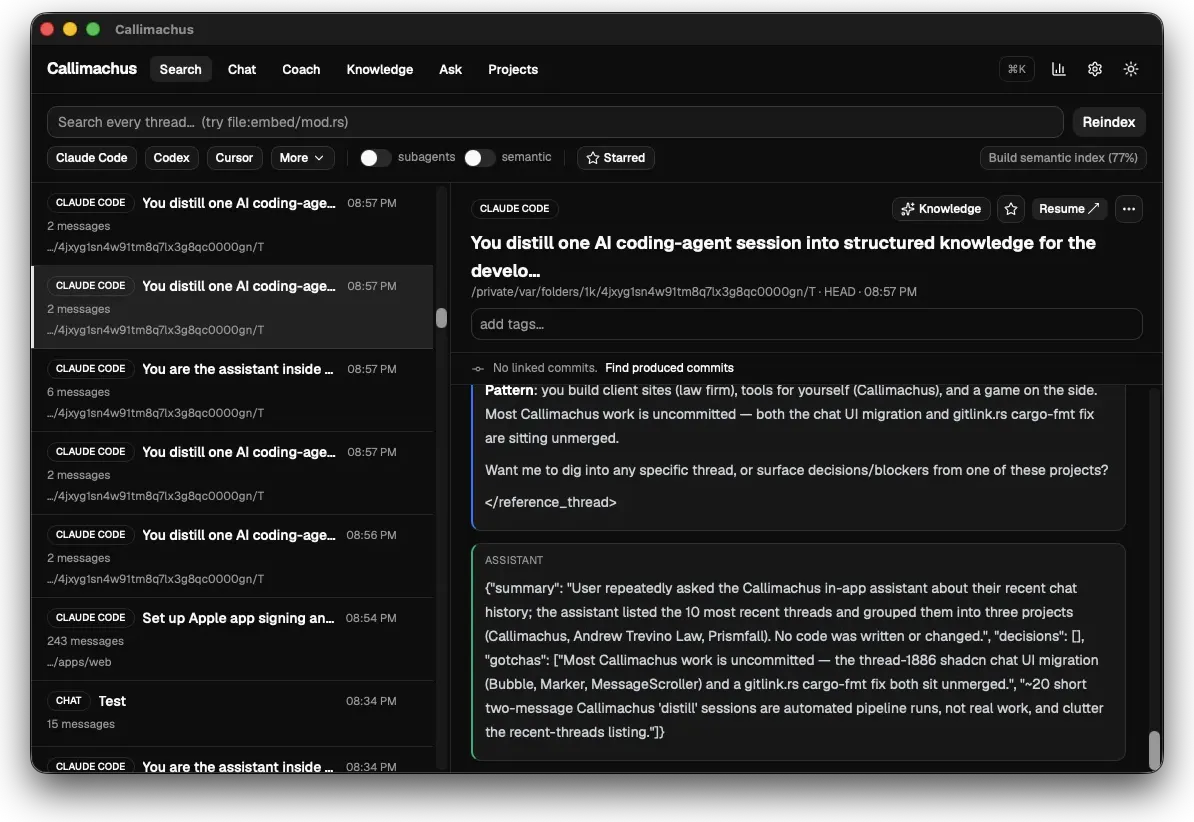Click Build semantic index (77%) button
The height and width of the screenshot is (822, 1194).
click(1062, 158)
